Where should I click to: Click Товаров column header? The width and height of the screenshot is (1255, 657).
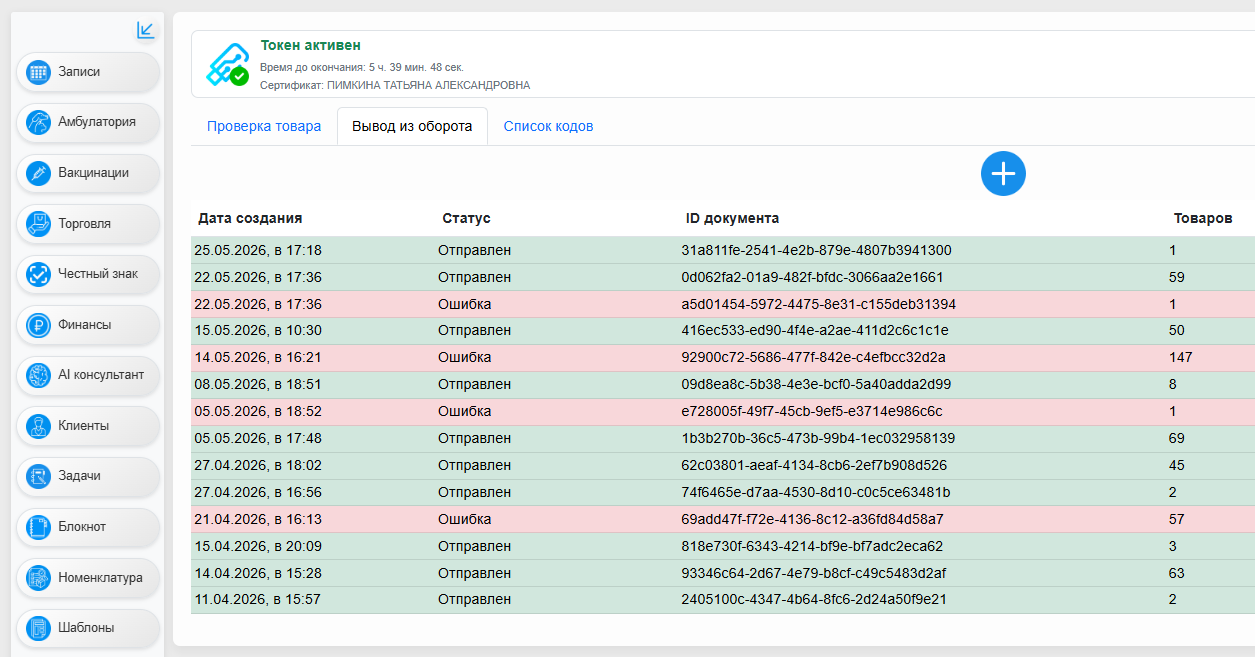click(x=1203, y=218)
